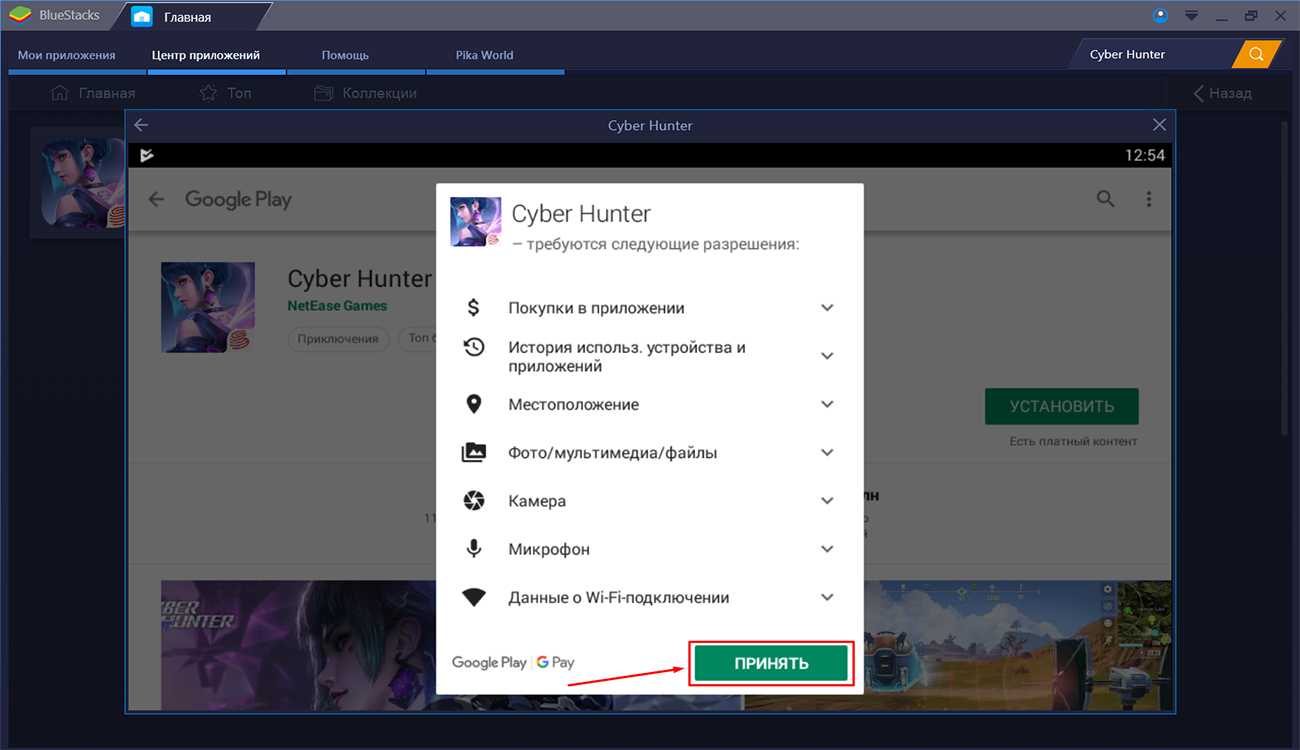Click BlueStacks account icon in title bar

click(1160, 15)
